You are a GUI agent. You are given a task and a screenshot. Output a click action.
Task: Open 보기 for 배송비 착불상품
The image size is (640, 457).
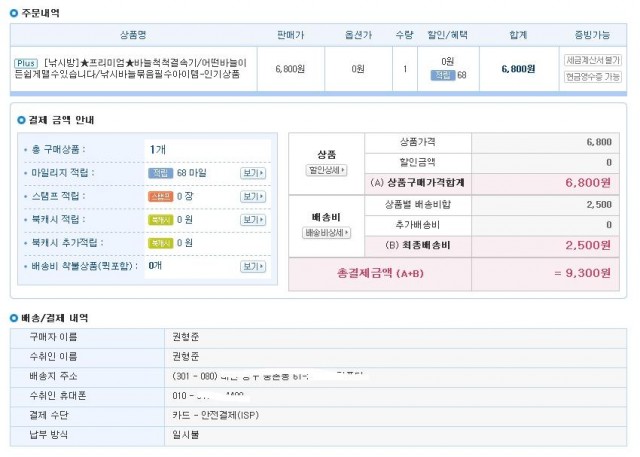[x=253, y=266]
